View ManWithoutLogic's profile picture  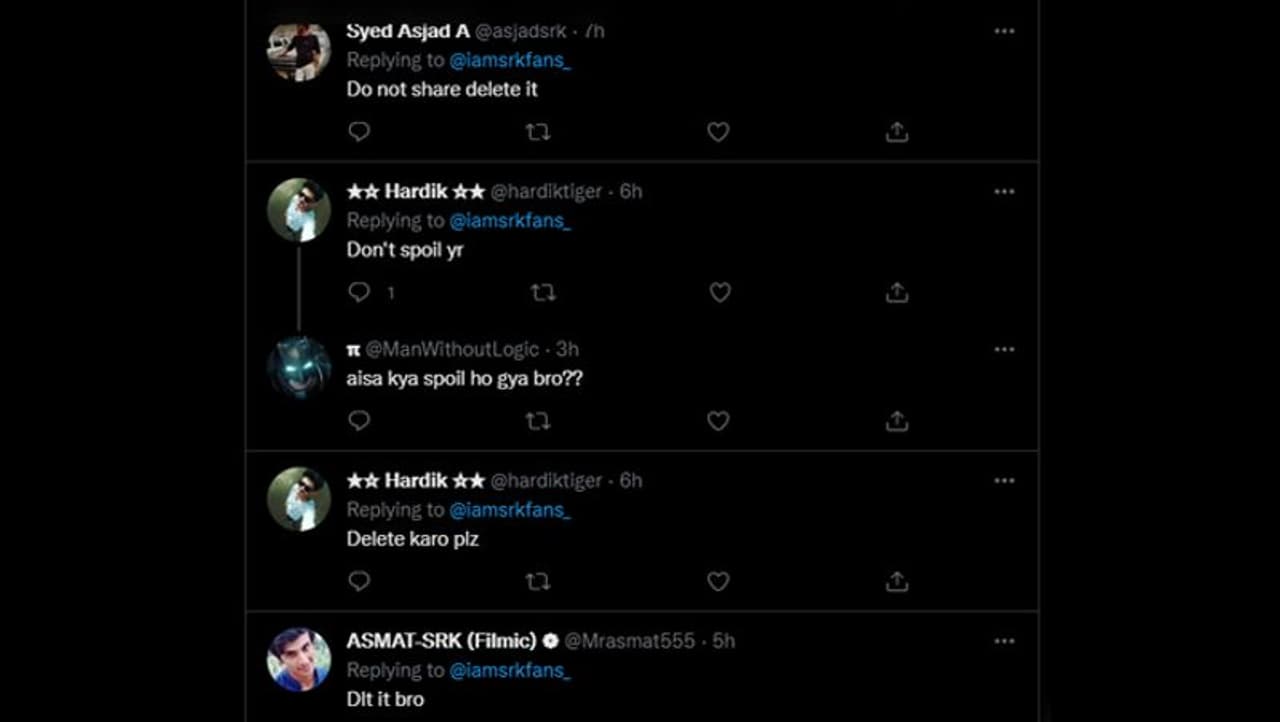299,368
